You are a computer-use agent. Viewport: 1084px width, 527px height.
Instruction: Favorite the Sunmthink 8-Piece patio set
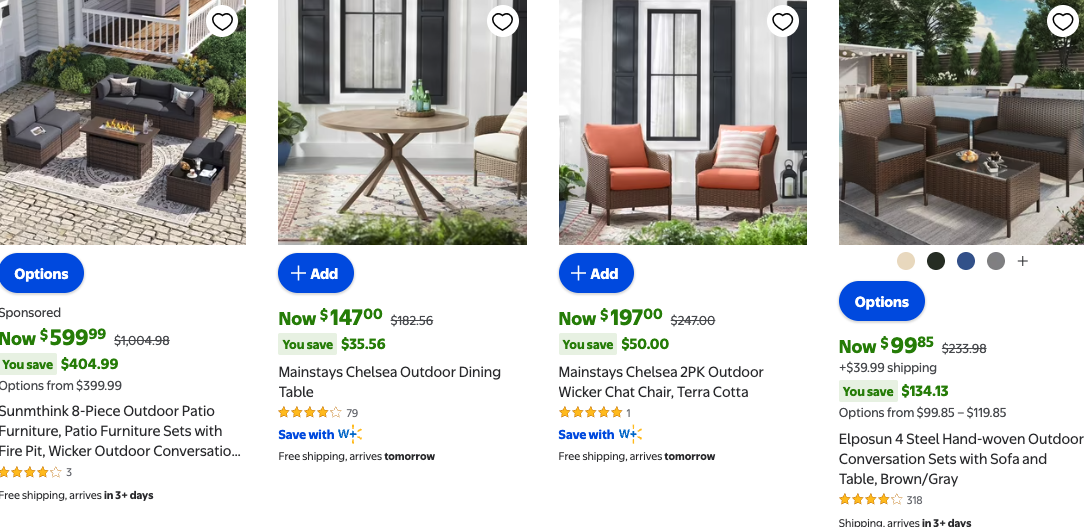click(x=222, y=21)
